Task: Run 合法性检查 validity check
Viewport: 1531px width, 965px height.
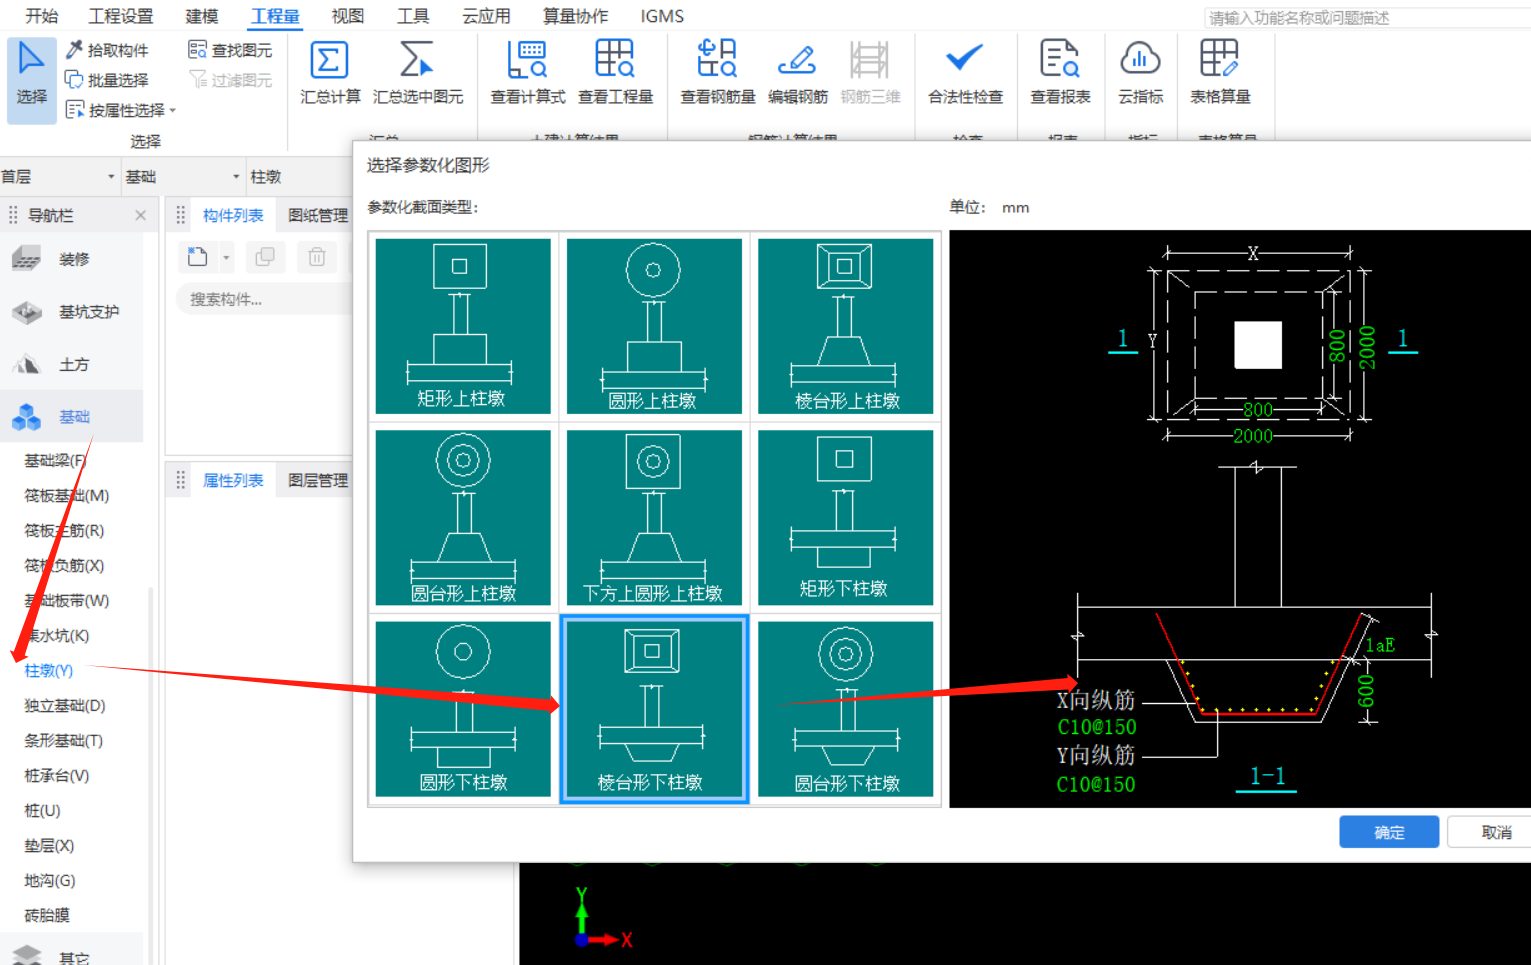Action: pos(965,73)
